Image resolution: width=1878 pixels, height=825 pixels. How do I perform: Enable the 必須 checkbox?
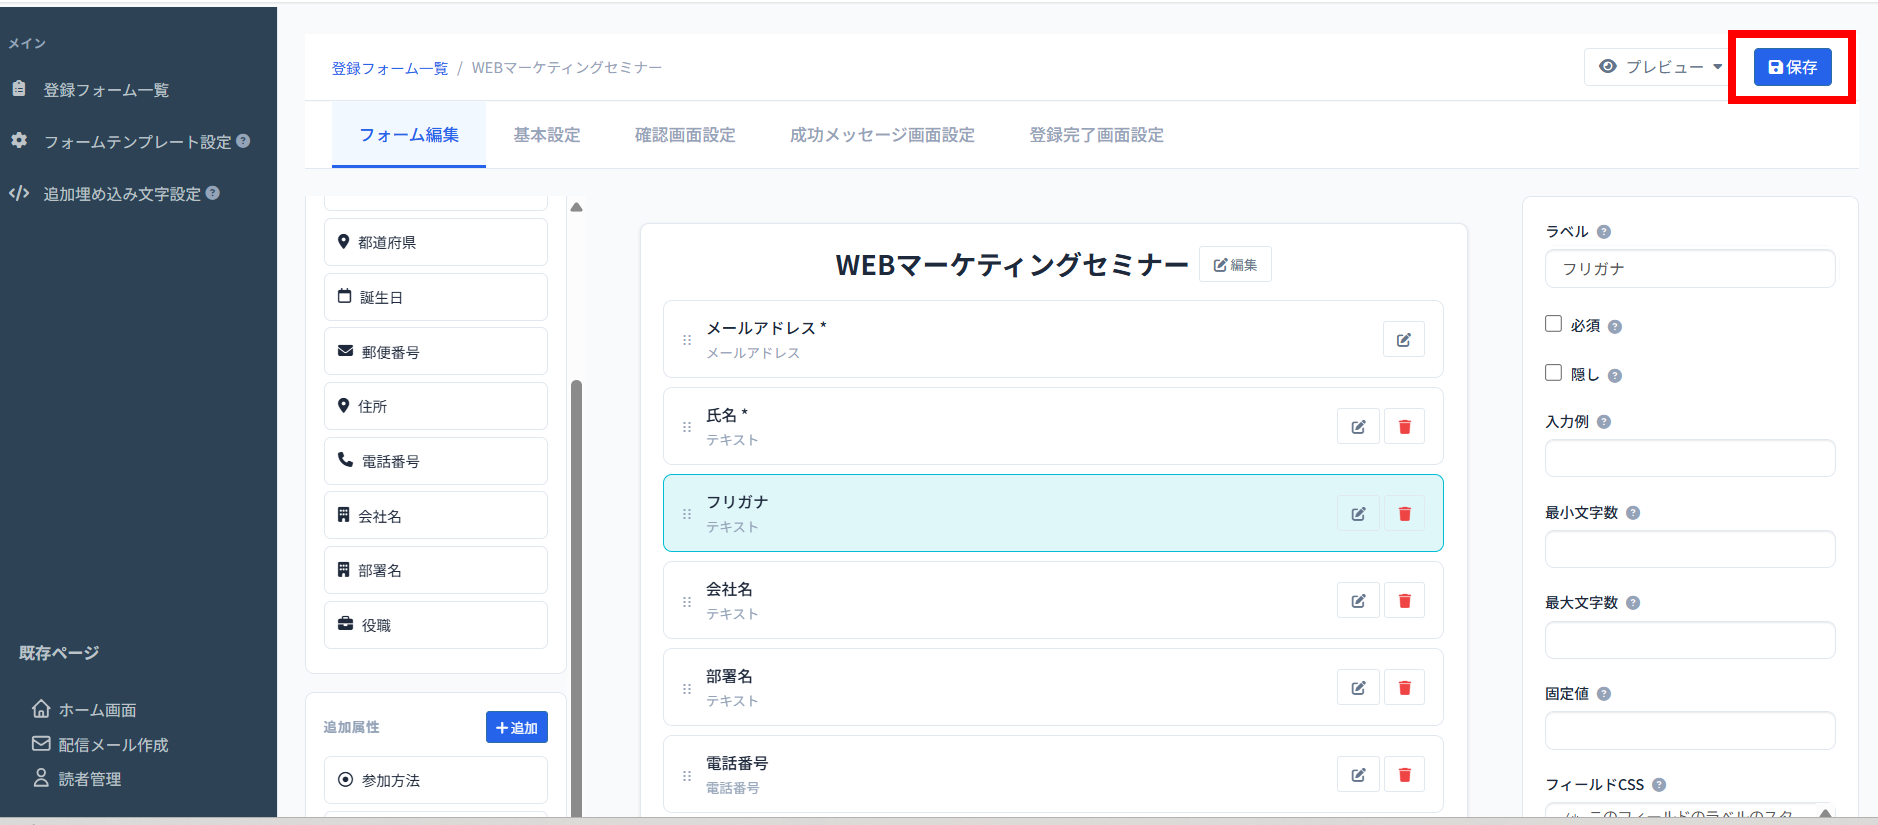pyautogui.click(x=1553, y=324)
